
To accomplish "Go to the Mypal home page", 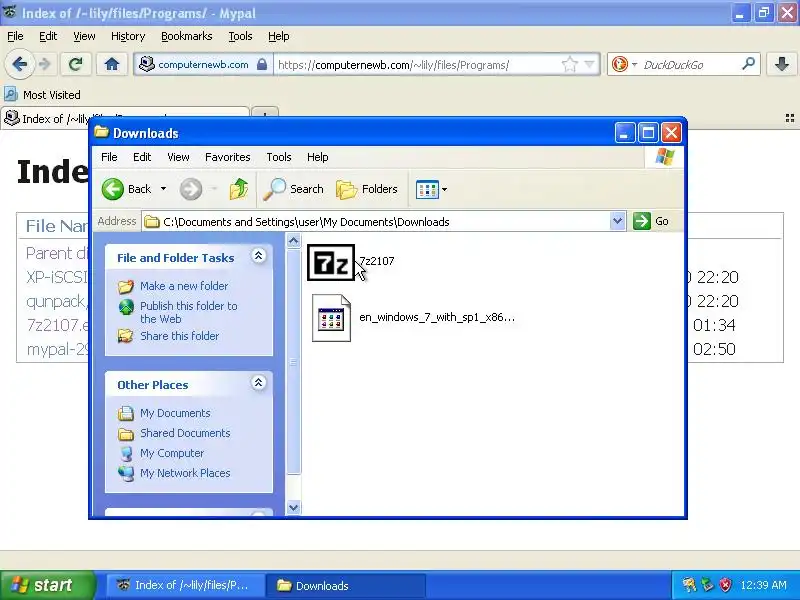I will coord(112,64).
